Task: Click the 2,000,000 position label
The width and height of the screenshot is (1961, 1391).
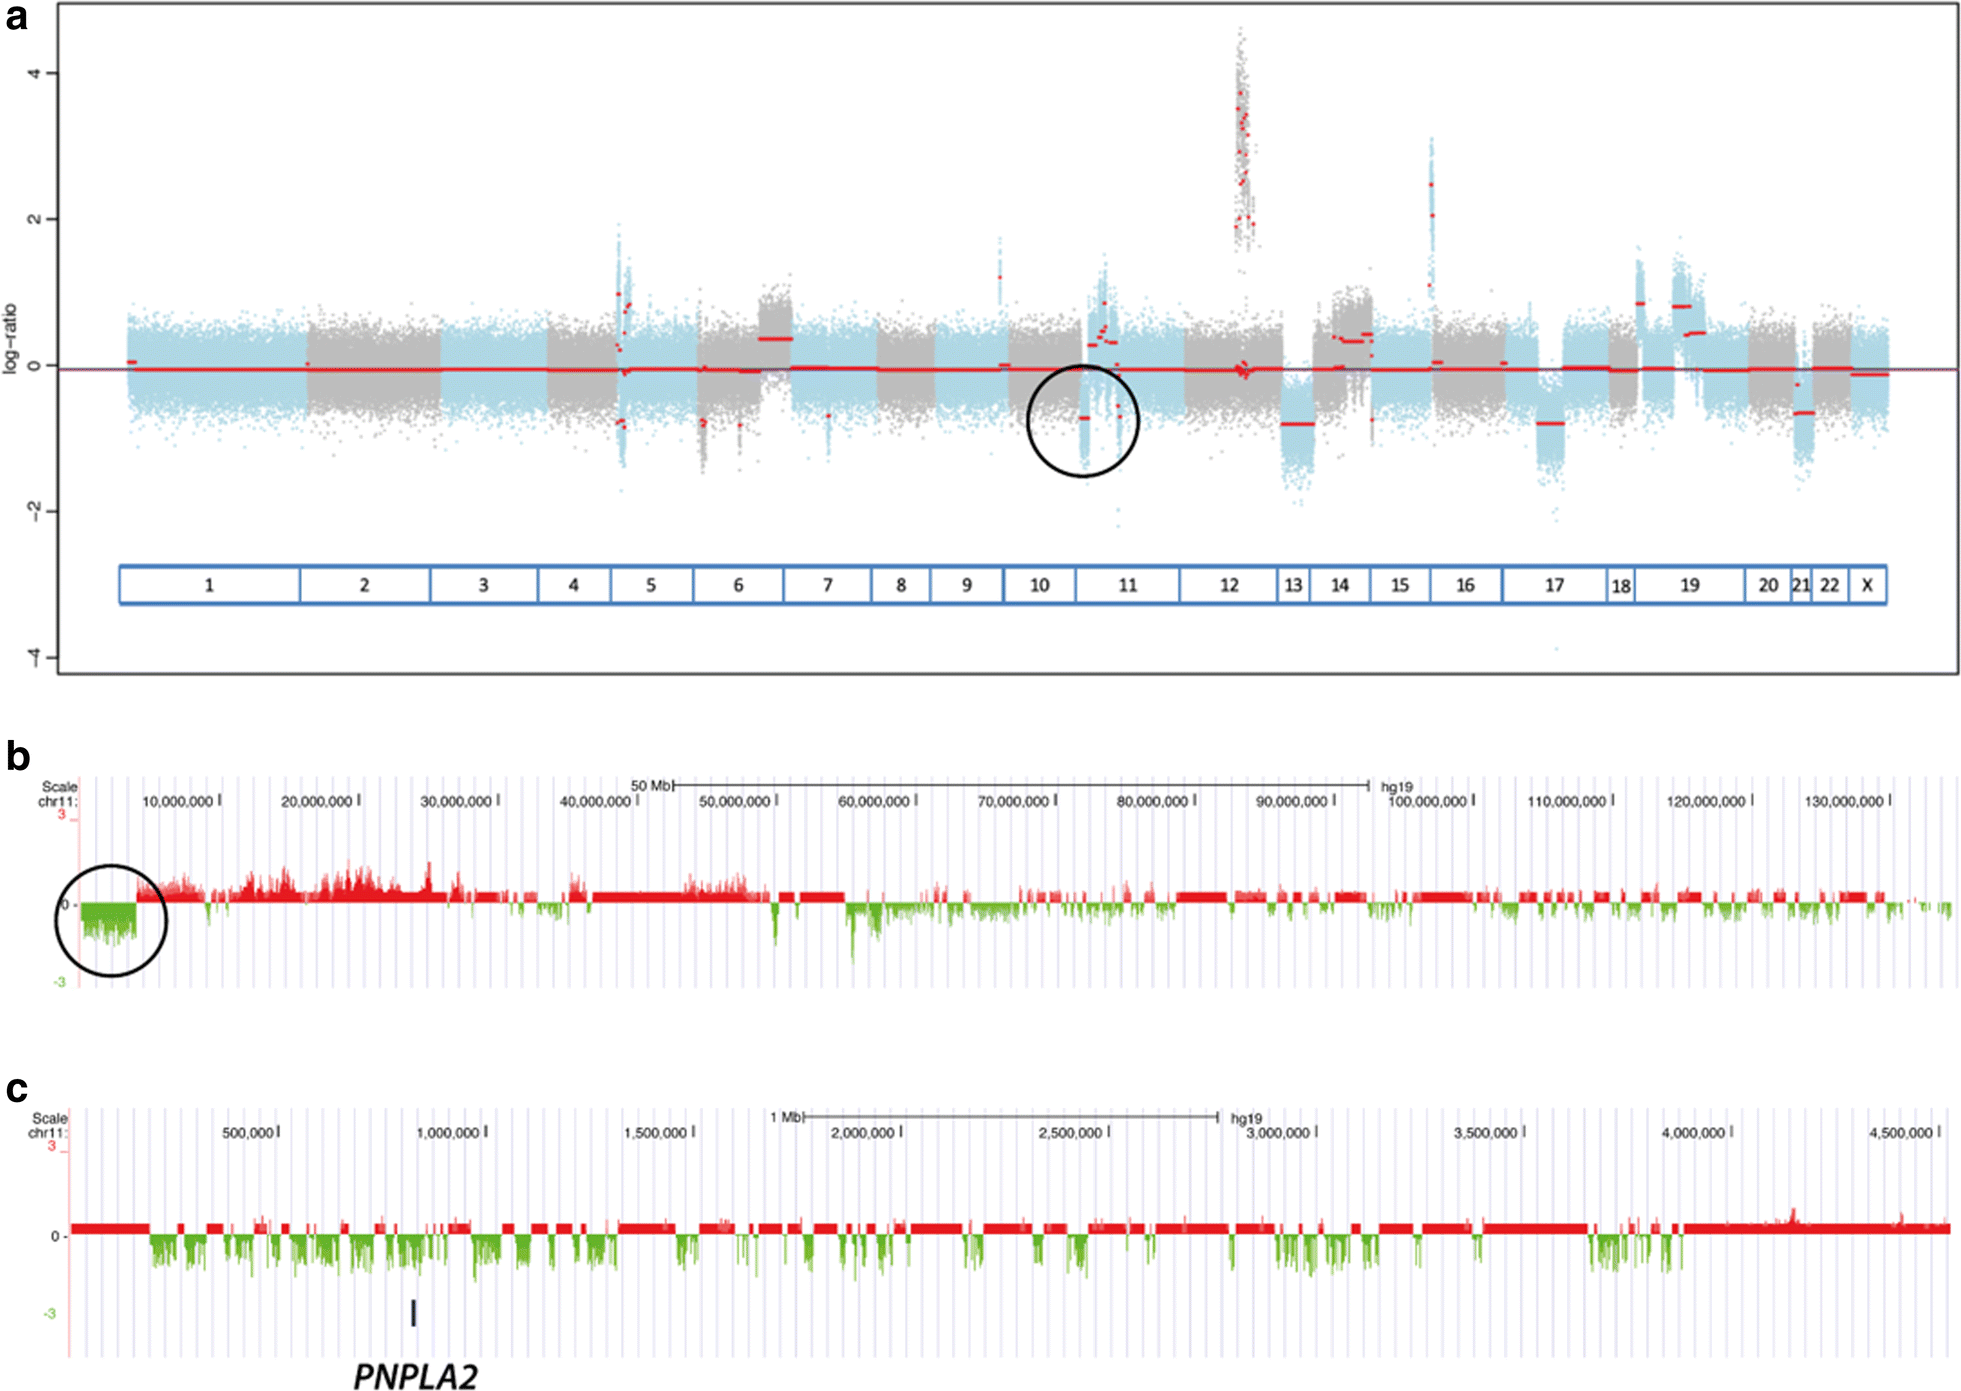Action: coord(863,1132)
